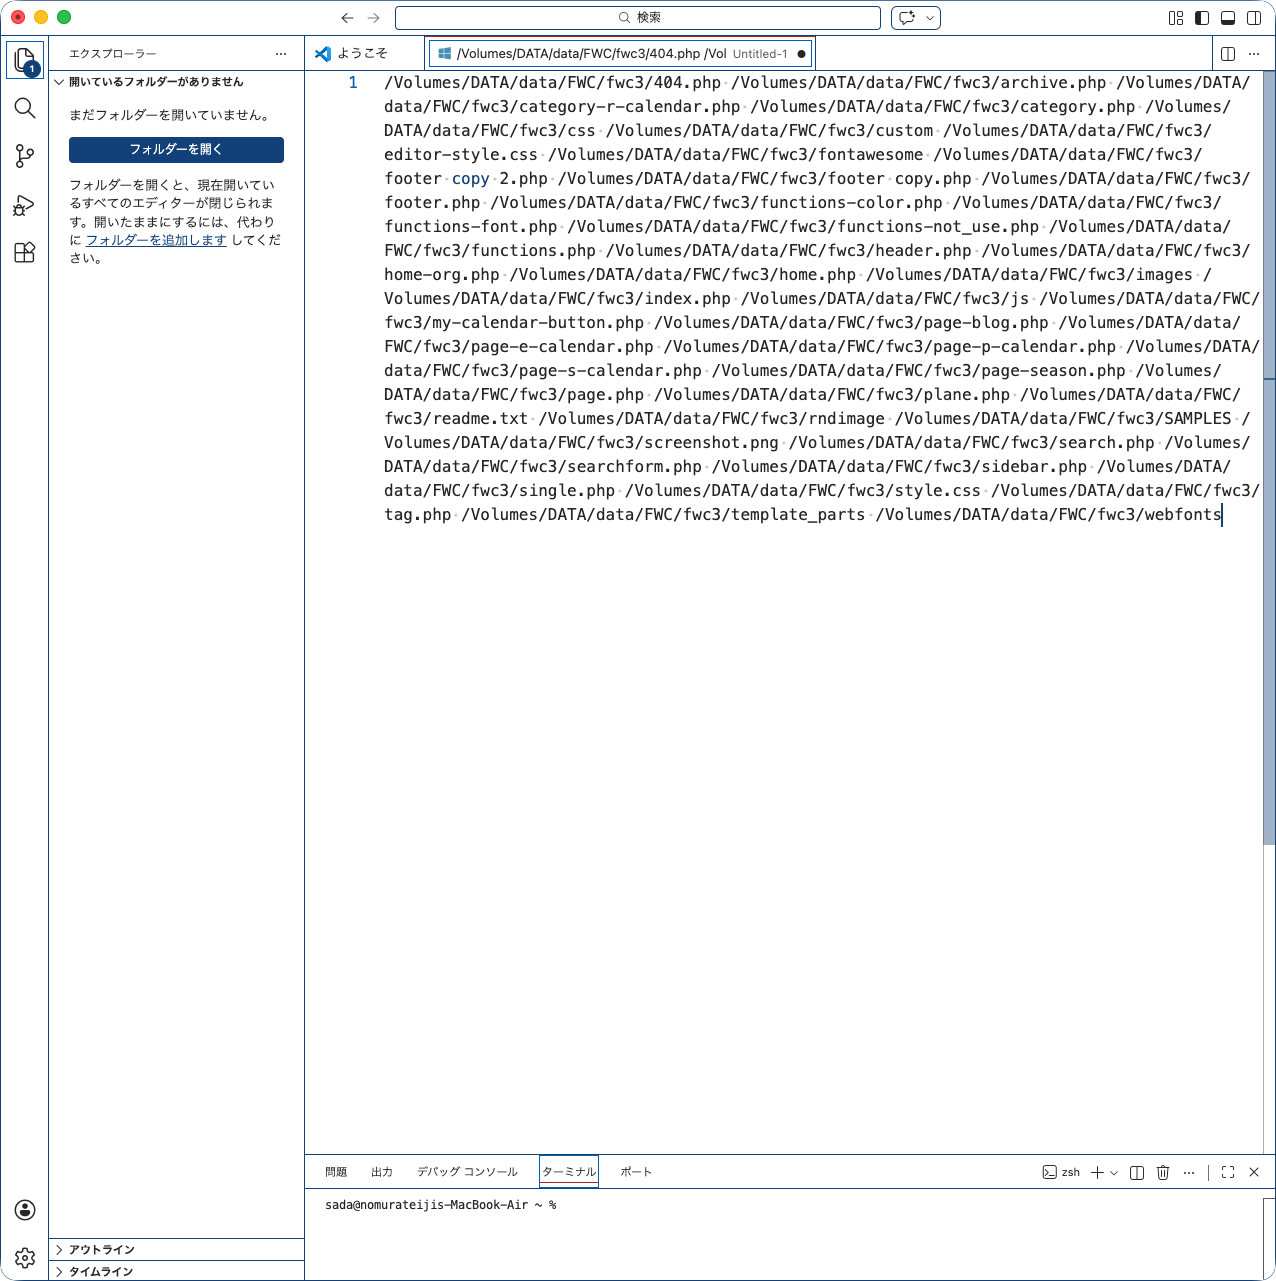This screenshot has height=1281, width=1276.
Task: Open the Manage settings gear
Action: pyautogui.click(x=25, y=1258)
